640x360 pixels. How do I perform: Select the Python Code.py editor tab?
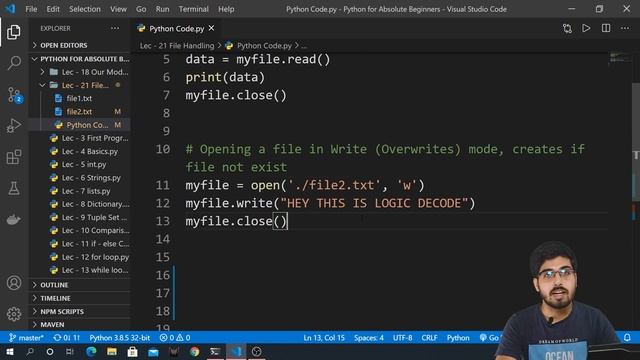click(x=176, y=28)
